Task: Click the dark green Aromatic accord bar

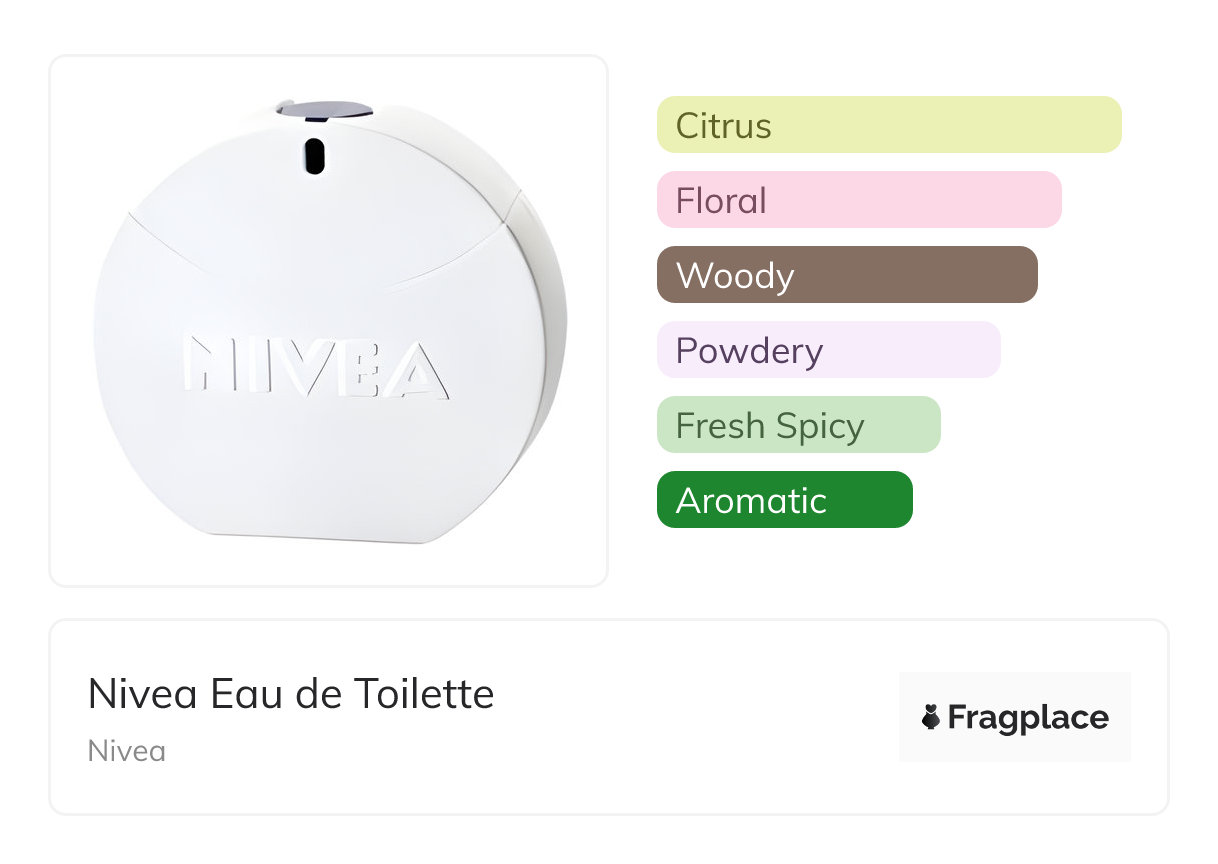Action: [x=784, y=500]
